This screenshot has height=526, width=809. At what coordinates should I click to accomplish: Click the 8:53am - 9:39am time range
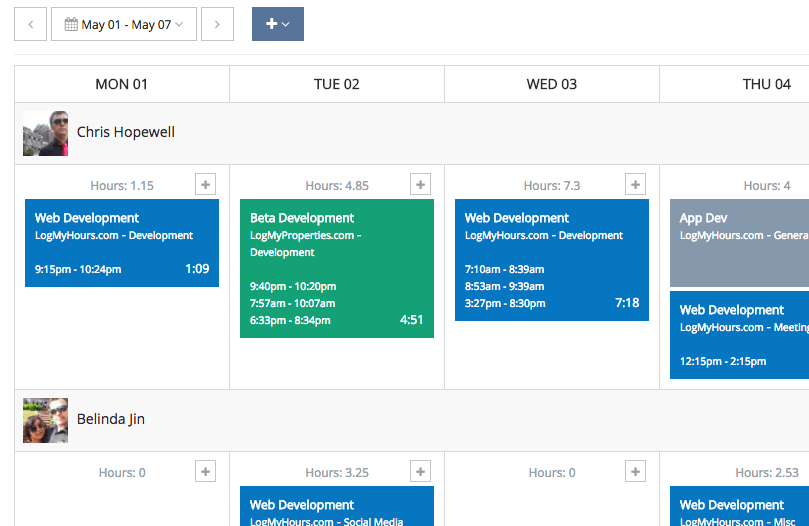(504, 286)
